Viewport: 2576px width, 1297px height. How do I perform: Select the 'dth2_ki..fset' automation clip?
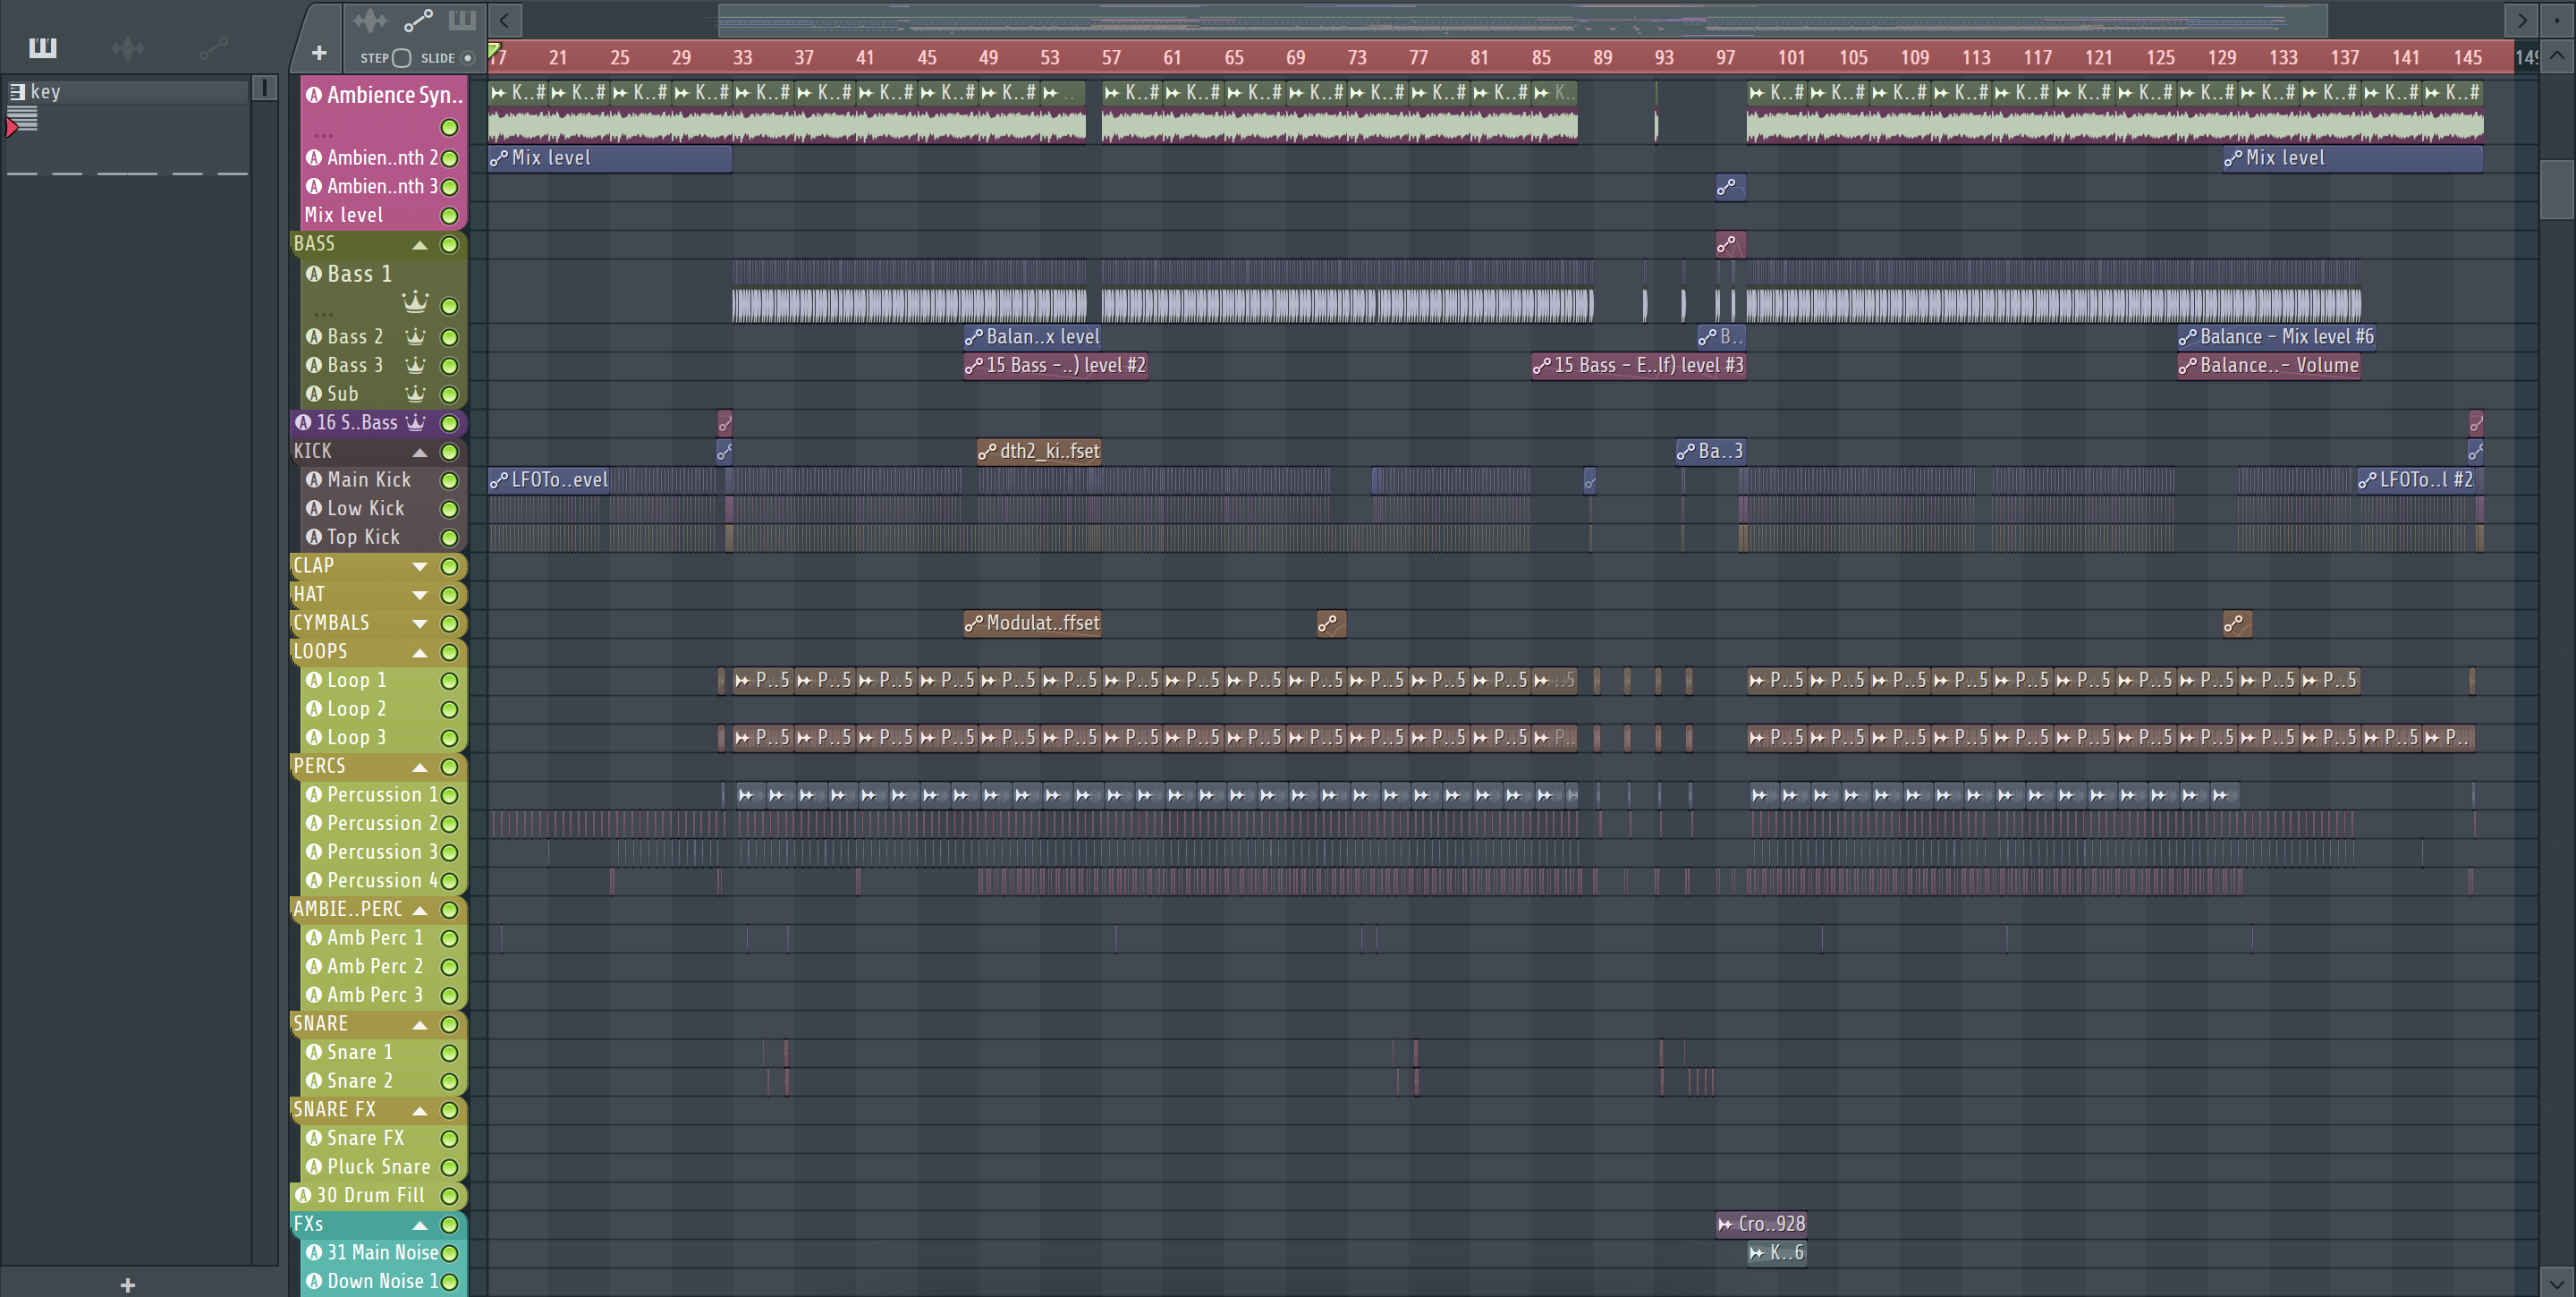1039,451
